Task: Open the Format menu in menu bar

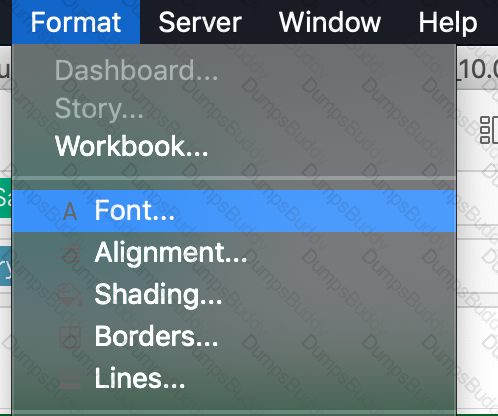Action: pyautogui.click(x=76, y=22)
